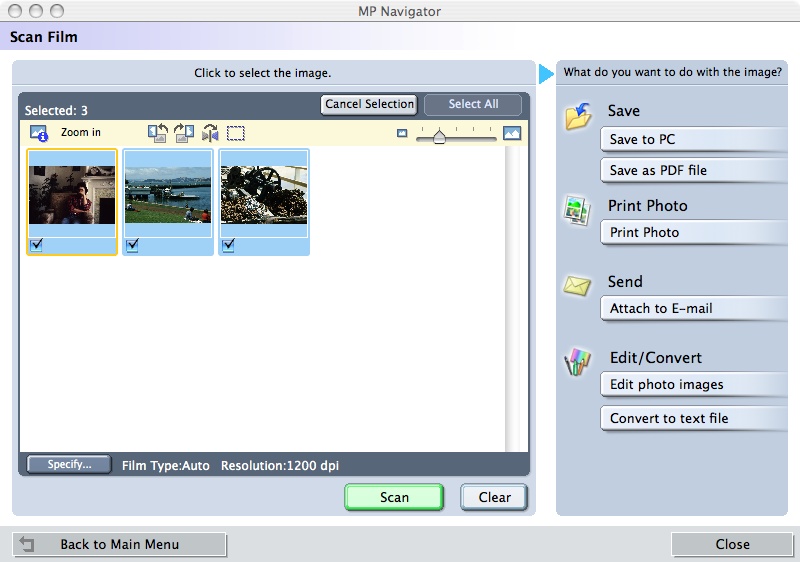Click the Save folder icon
Image resolution: width=800 pixels, height=562 pixels.
tap(578, 117)
